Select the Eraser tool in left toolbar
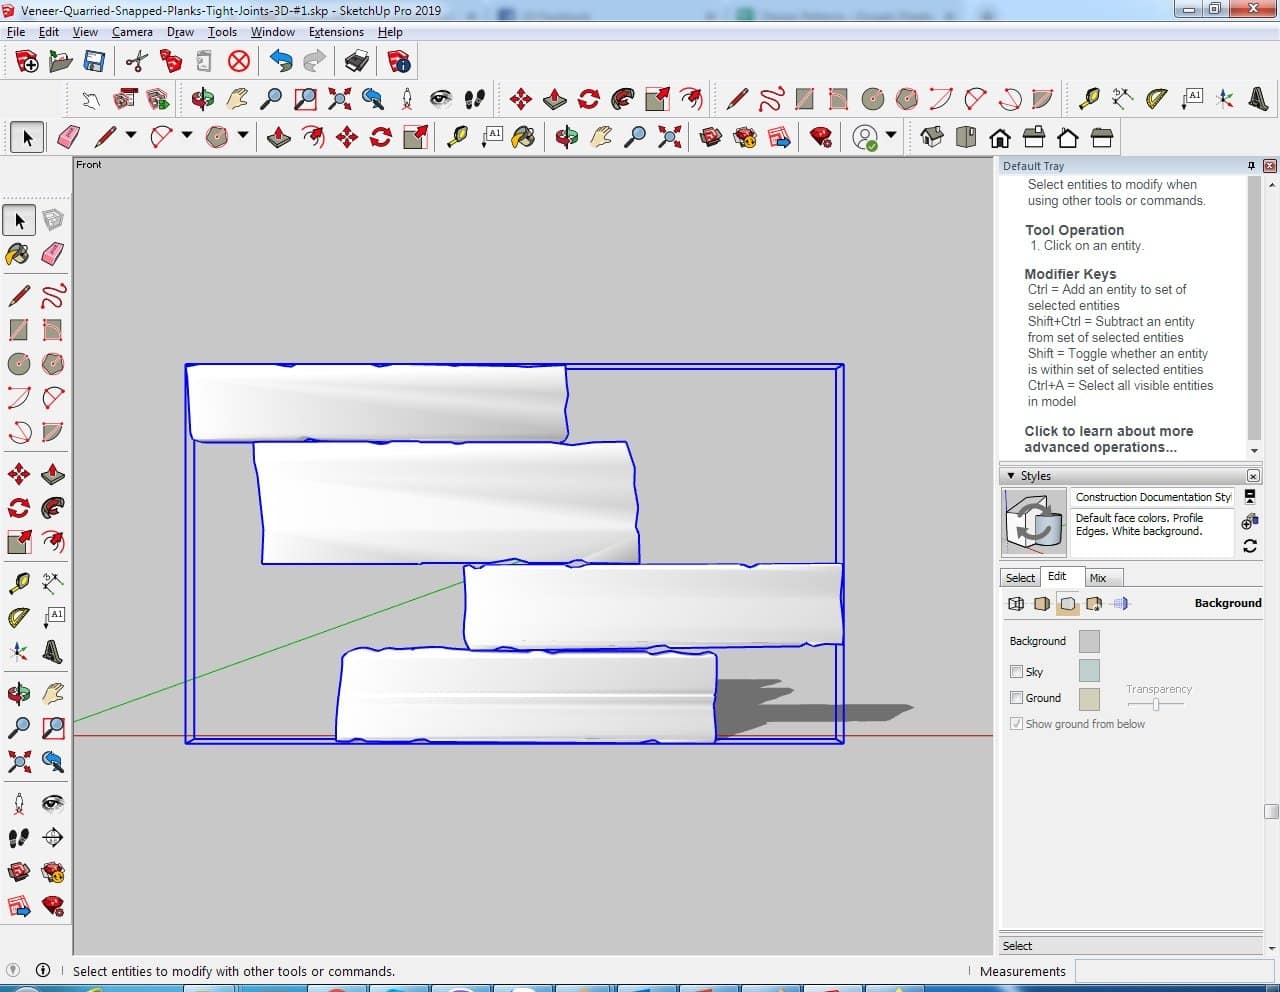 click(x=53, y=254)
